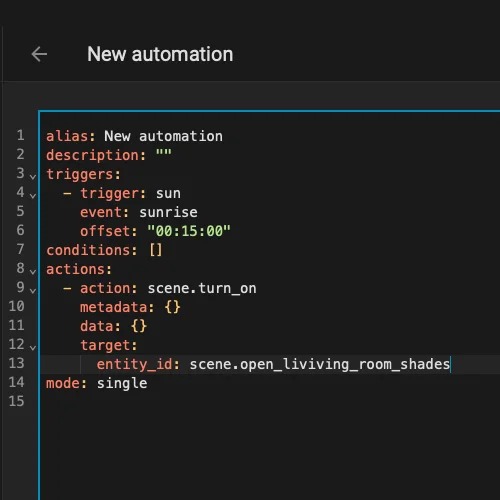
Task: Click the description empty string value
Action: pyautogui.click(x=164, y=154)
